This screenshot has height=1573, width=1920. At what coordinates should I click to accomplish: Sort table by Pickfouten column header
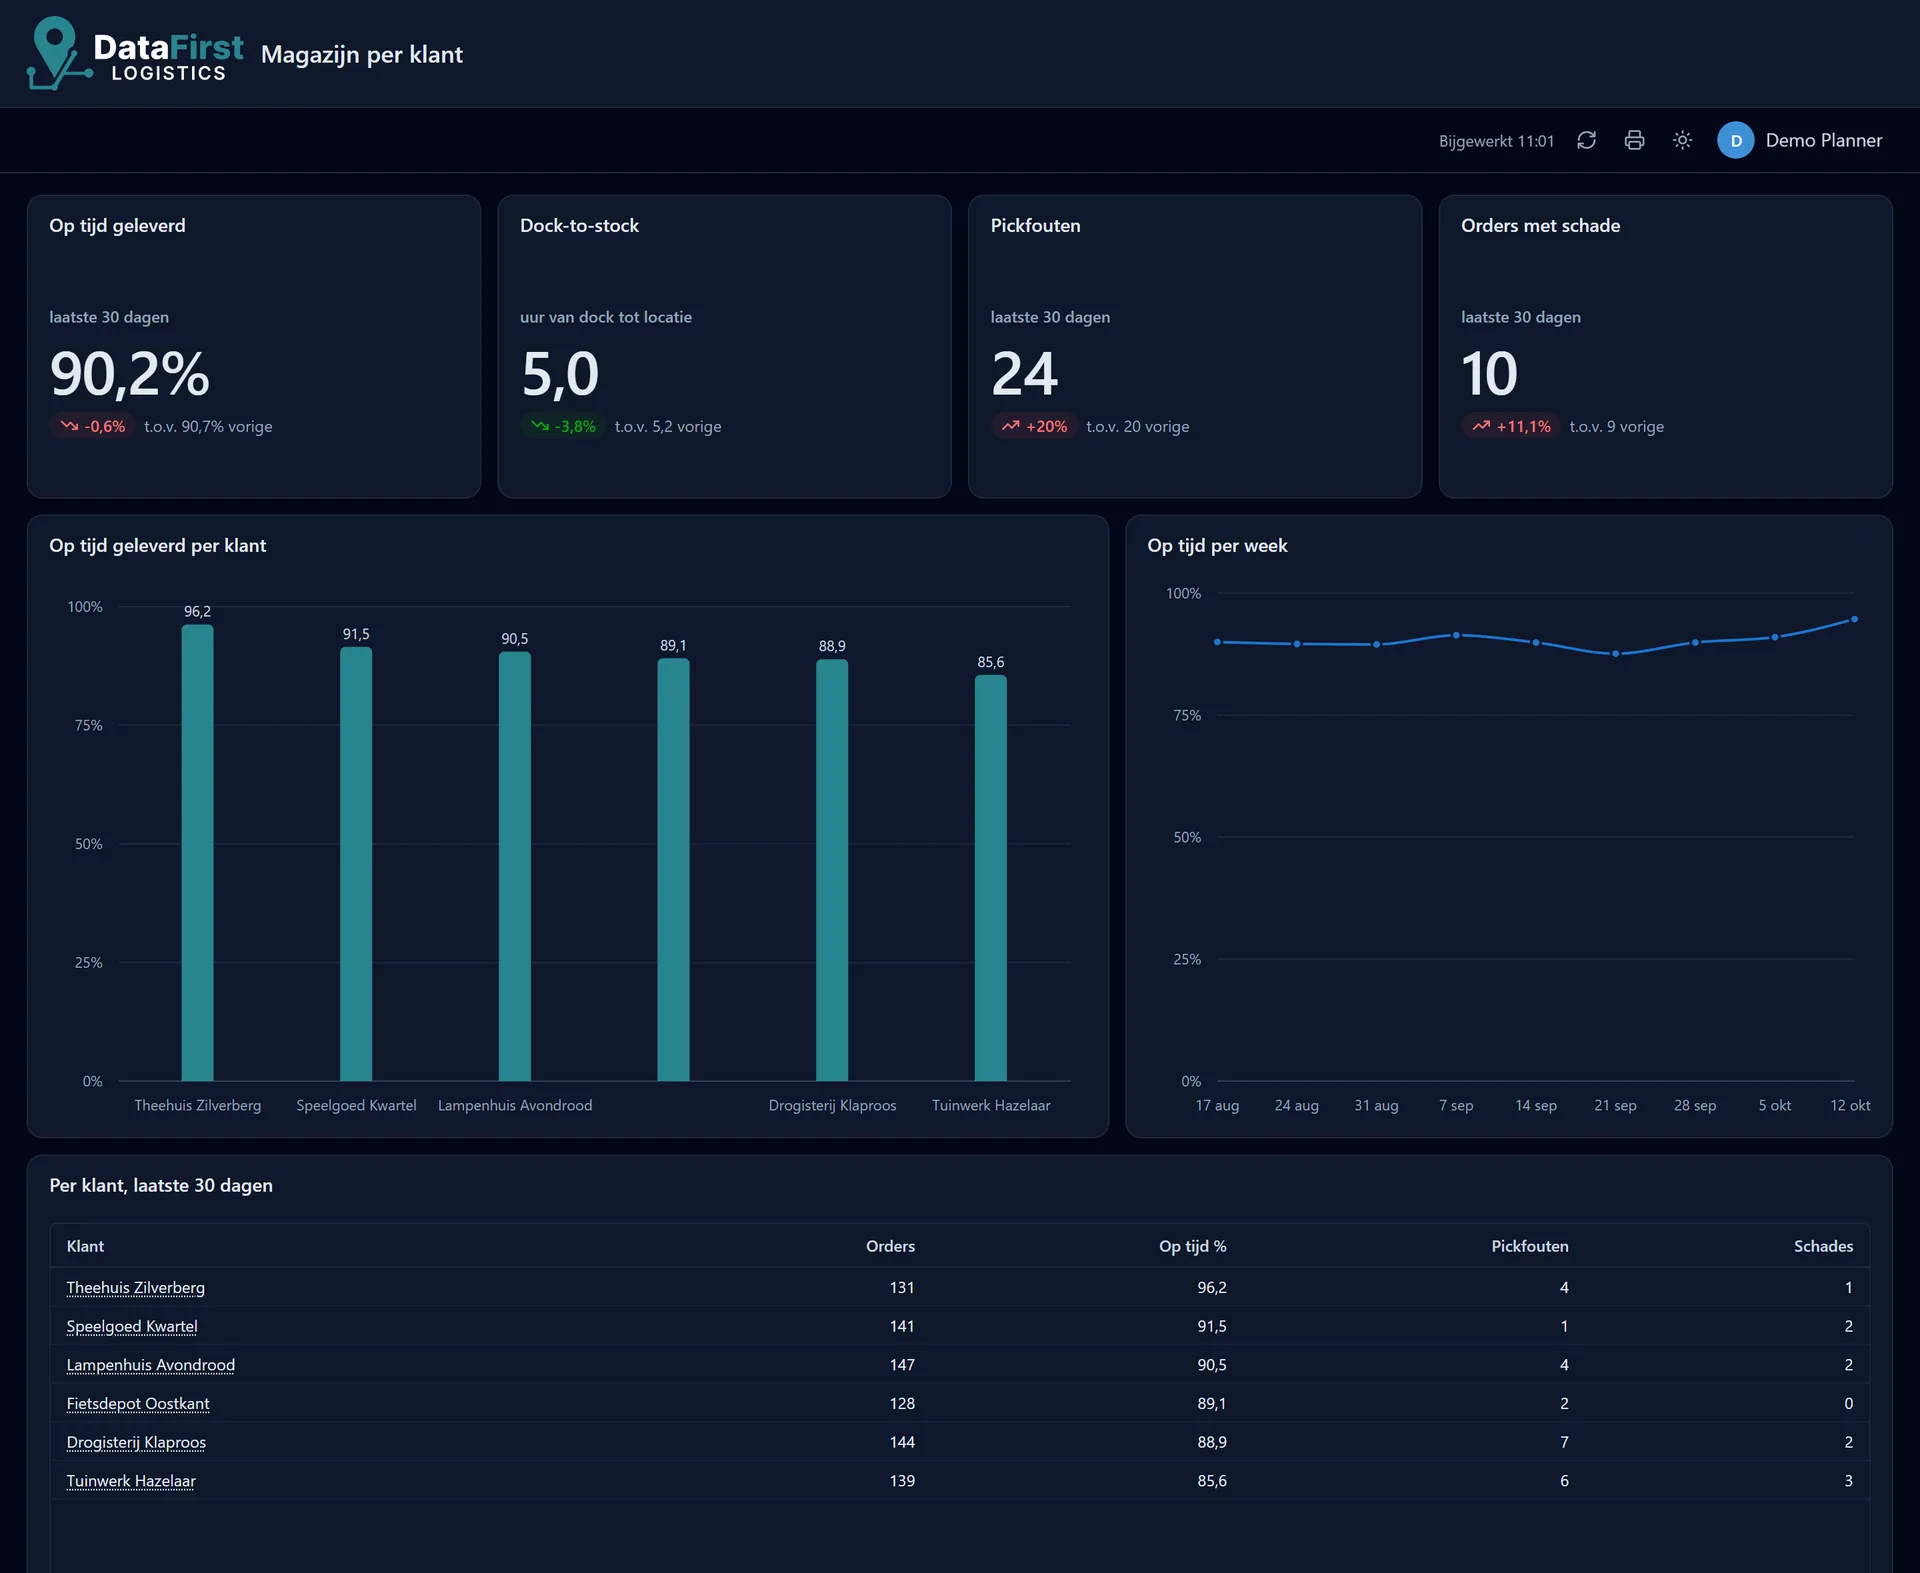coord(1529,1247)
